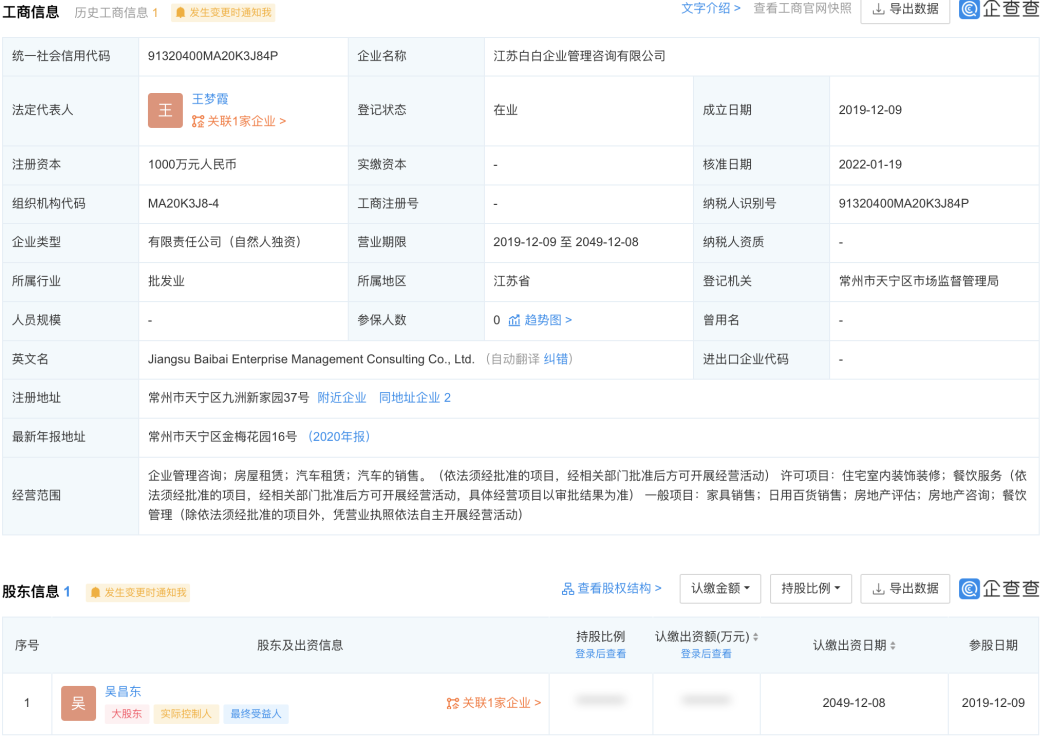
Task: Click 发生变更时通知我 in 股东信息 header
Action: tap(138, 593)
